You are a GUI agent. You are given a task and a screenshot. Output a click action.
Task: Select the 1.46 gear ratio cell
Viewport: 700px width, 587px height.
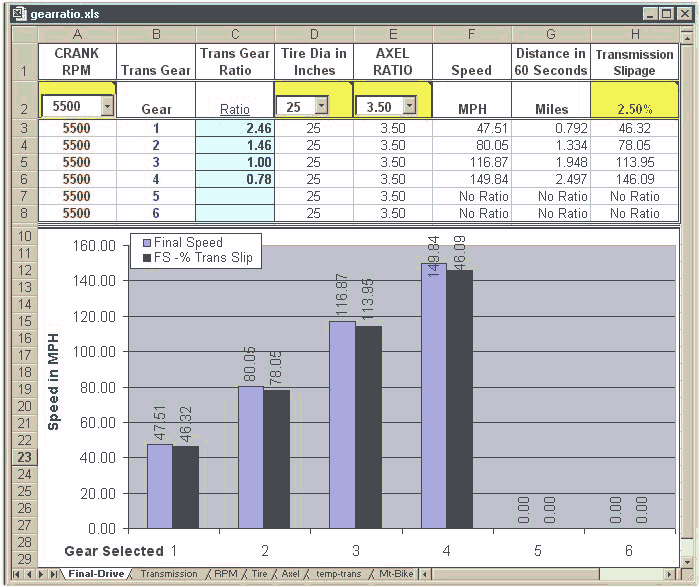pyautogui.click(x=235, y=145)
